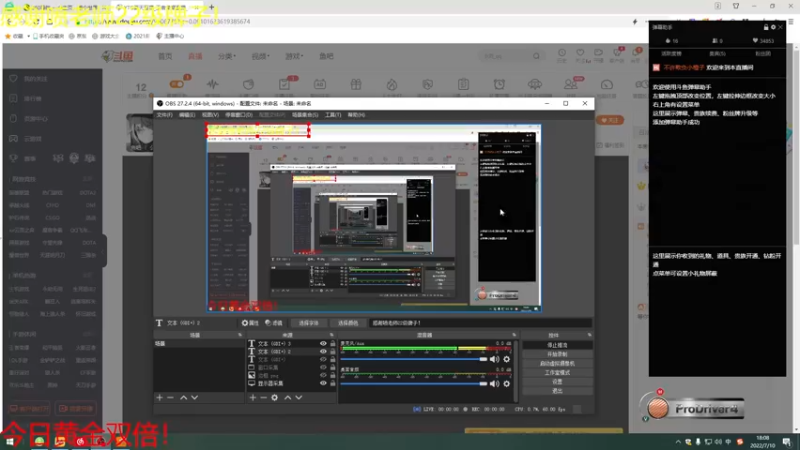Viewport: 800px width, 450px height.
Task: Move selected source up in Sources panel
Action: click(288, 397)
